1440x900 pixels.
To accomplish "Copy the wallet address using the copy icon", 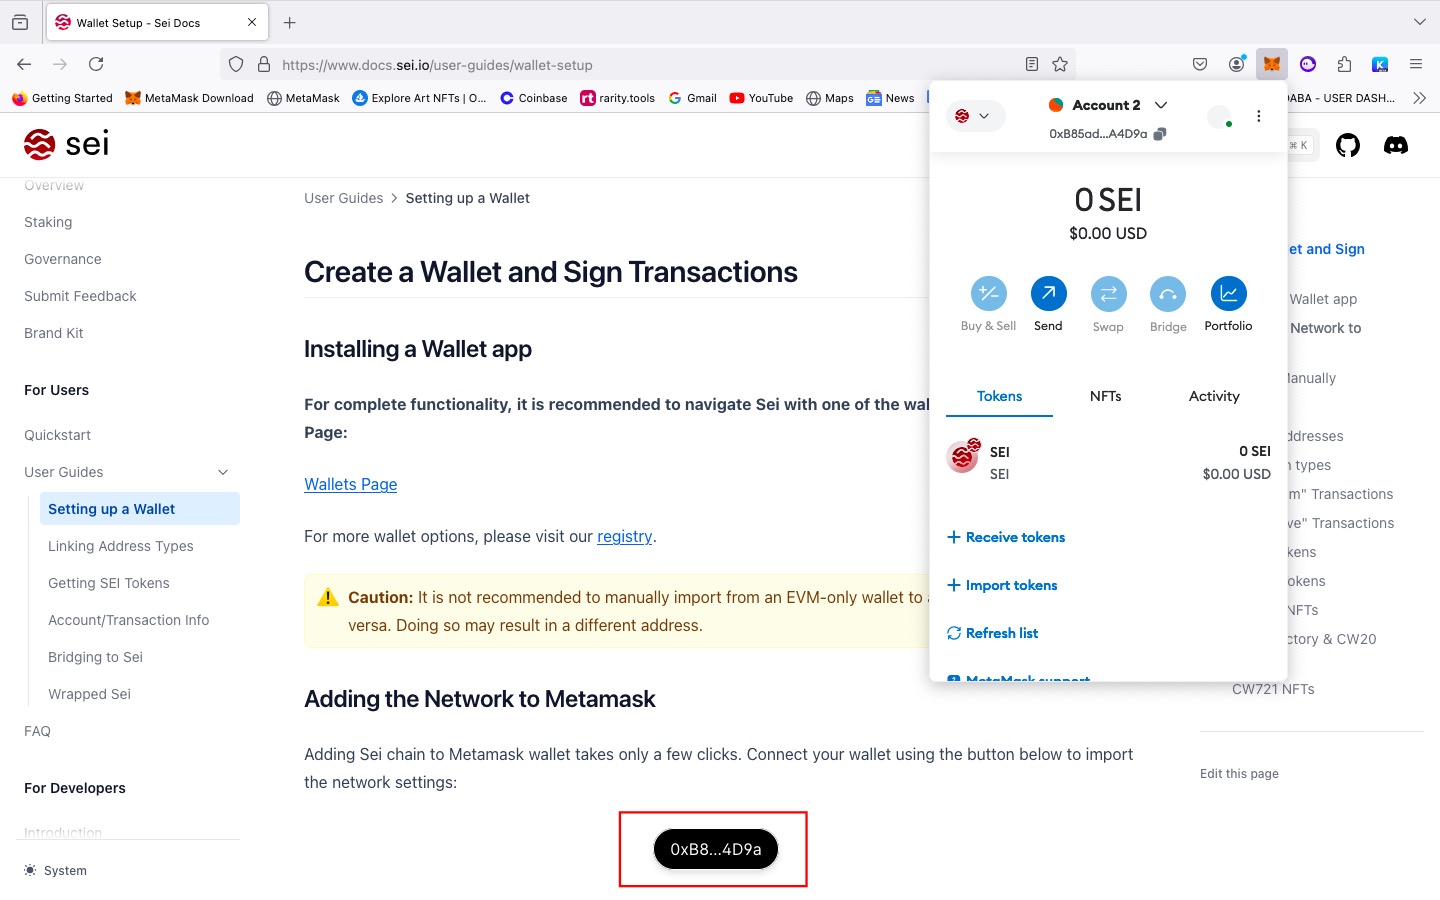I will click(x=1159, y=132).
